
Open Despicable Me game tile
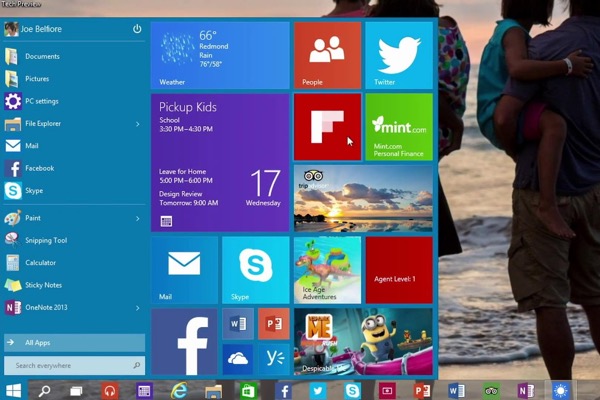coord(363,341)
